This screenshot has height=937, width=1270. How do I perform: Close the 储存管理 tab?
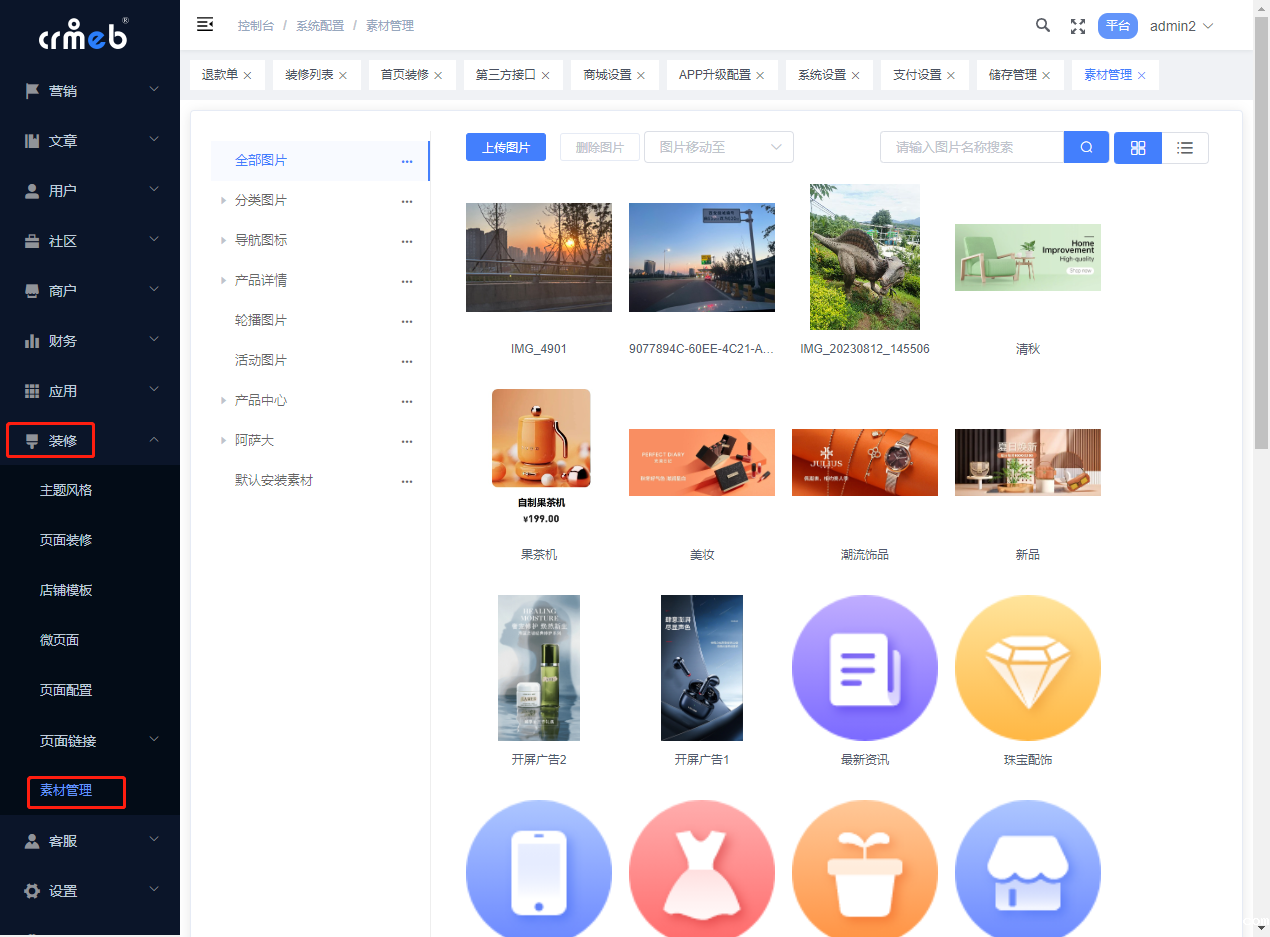tap(1046, 76)
